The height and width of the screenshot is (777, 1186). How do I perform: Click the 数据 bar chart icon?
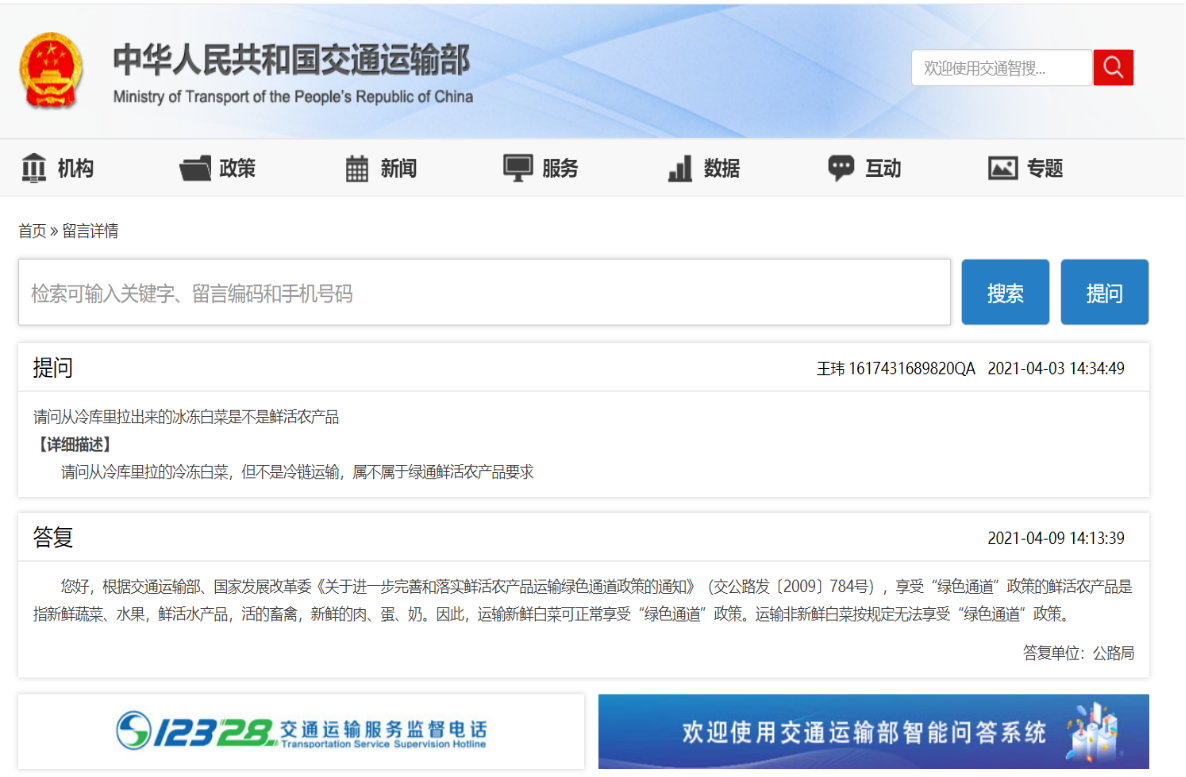680,169
